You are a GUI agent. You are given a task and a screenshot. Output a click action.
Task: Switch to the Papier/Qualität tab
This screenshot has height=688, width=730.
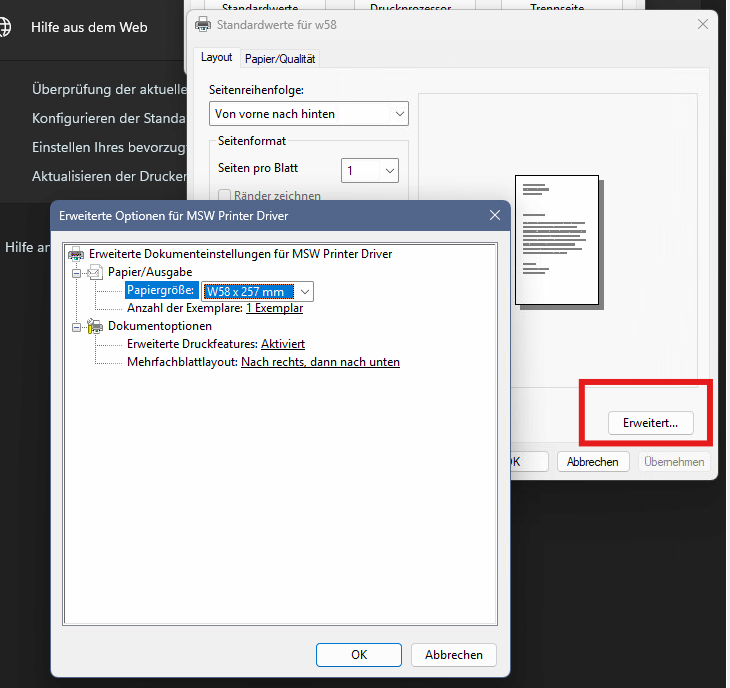[x=280, y=59]
